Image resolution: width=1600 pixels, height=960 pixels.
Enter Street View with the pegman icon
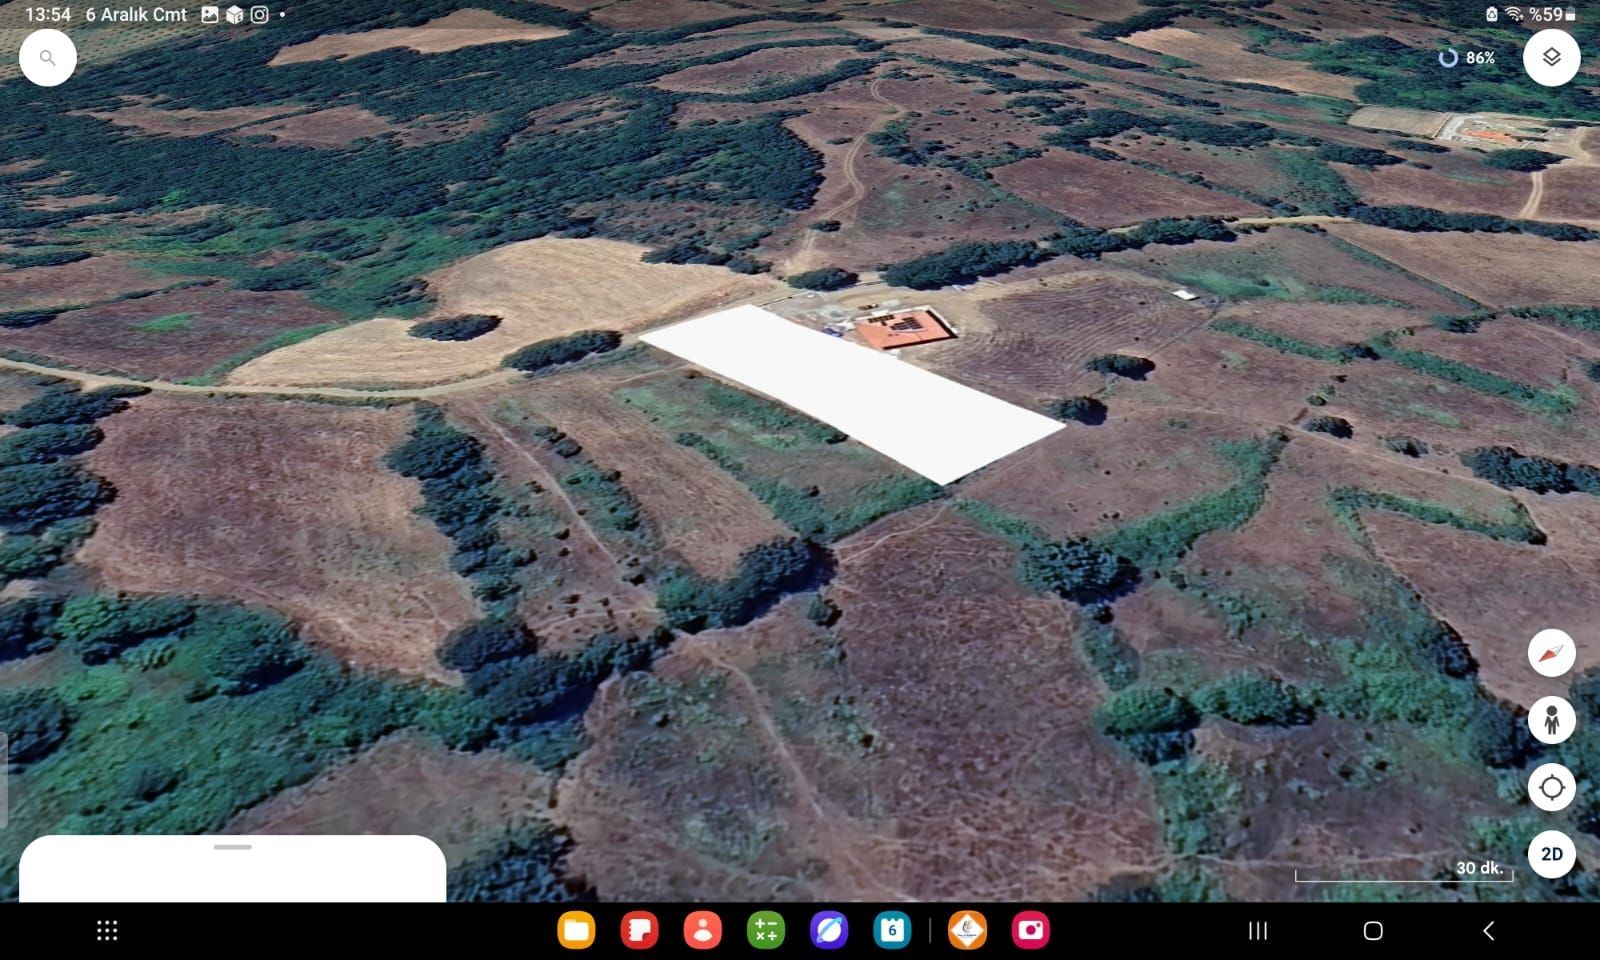1551,720
